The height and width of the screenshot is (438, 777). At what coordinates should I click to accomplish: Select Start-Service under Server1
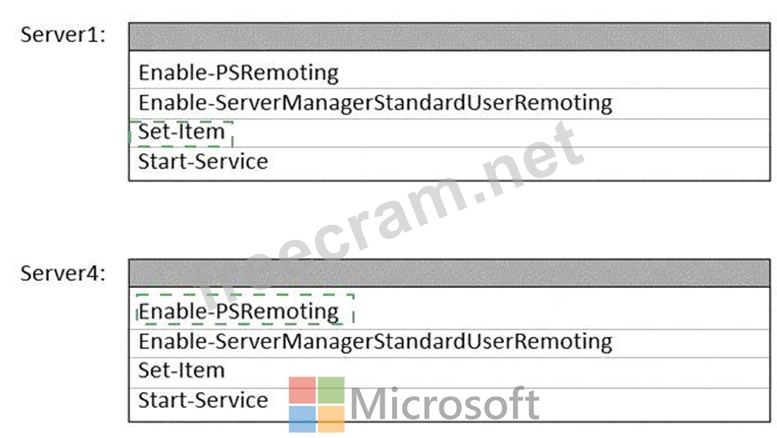[203, 161]
